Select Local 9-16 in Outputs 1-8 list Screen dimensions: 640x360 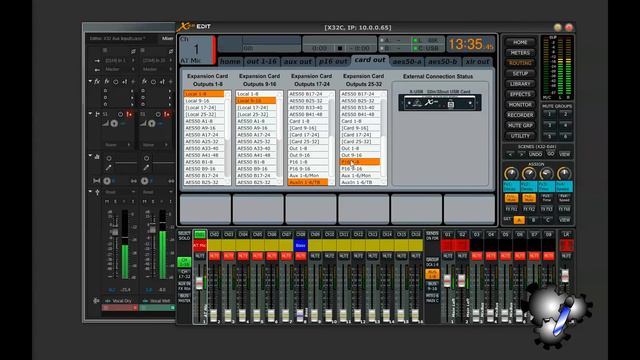(x=204, y=101)
